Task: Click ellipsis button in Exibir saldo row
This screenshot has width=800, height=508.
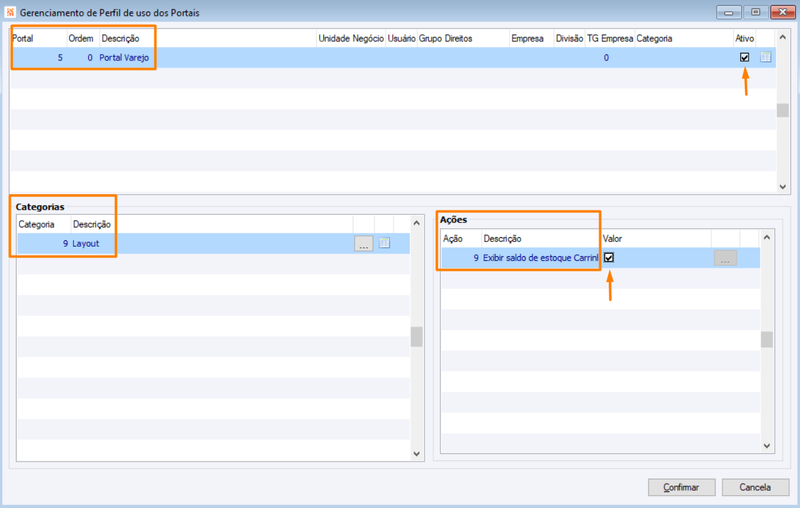Action: [725, 258]
